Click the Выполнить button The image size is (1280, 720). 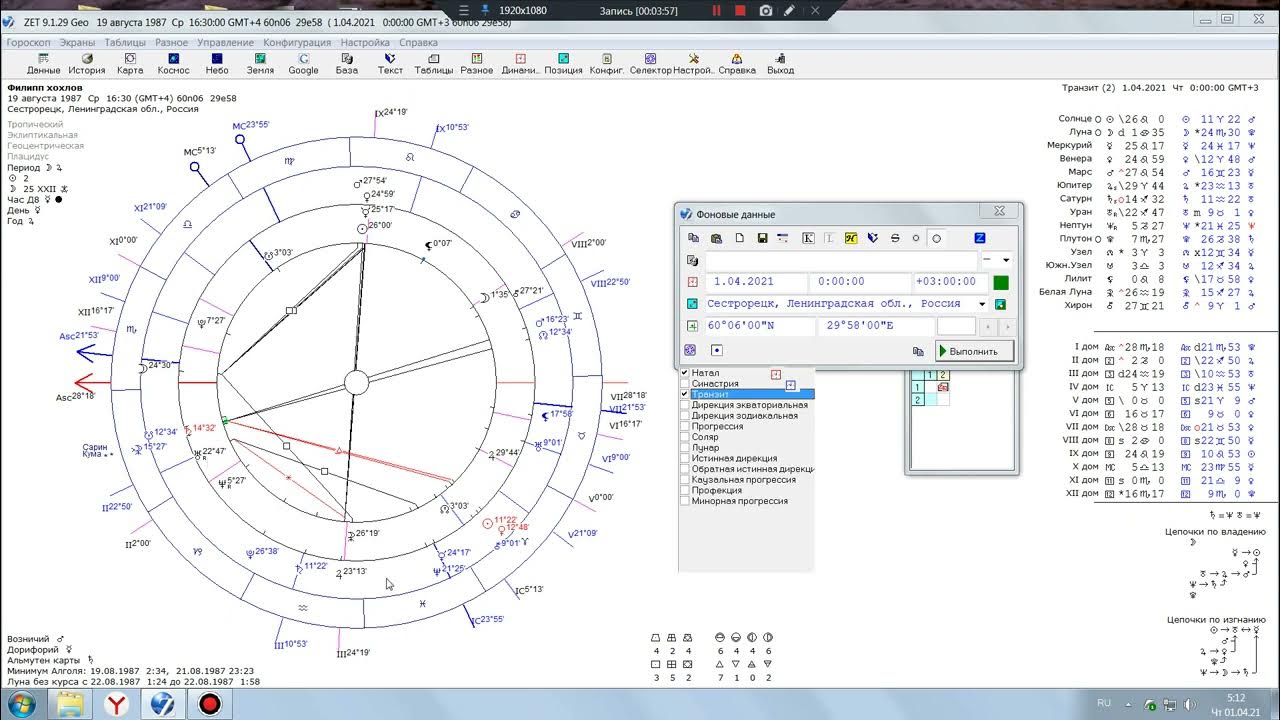(974, 351)
